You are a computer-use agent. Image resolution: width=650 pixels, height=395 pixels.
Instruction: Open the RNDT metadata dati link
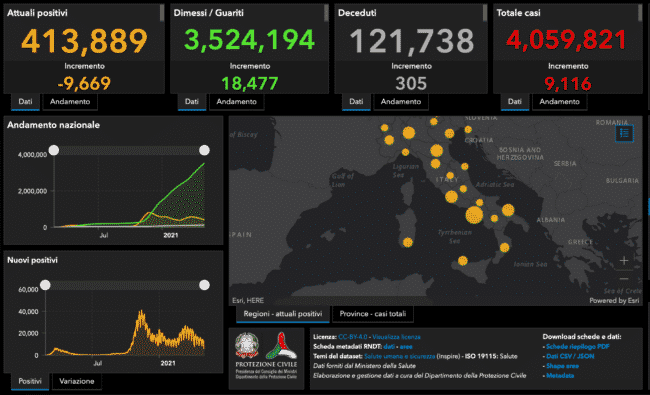point(389,347)
